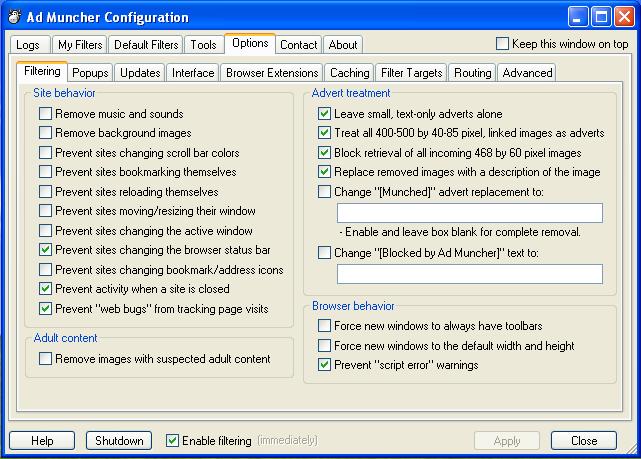Uncheck Leave small, text-only adverts alone
Image resolution: width=641 pixels, height=459 pixels.
325,113
